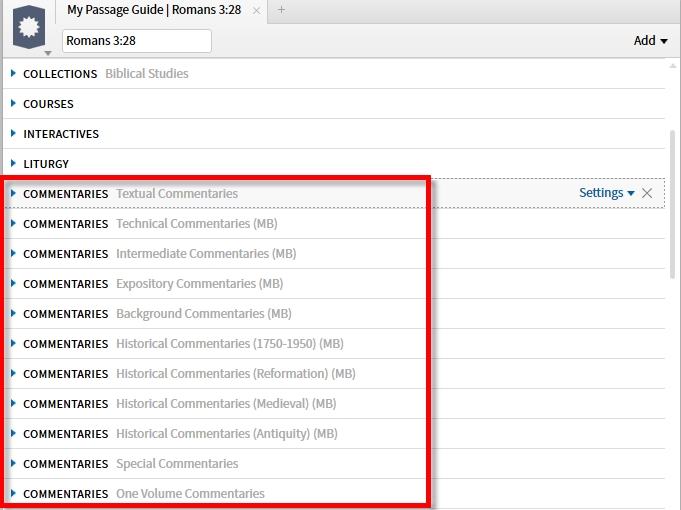Open the Settings dropdown for Textual Commentaries
Image resolution: width=681 pixels, height=510 pixels.
(607, 193)
